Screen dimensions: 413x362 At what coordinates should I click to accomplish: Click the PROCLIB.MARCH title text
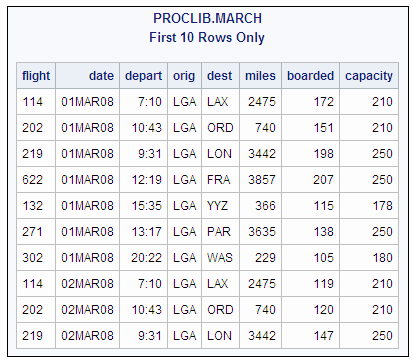(207, 18)
